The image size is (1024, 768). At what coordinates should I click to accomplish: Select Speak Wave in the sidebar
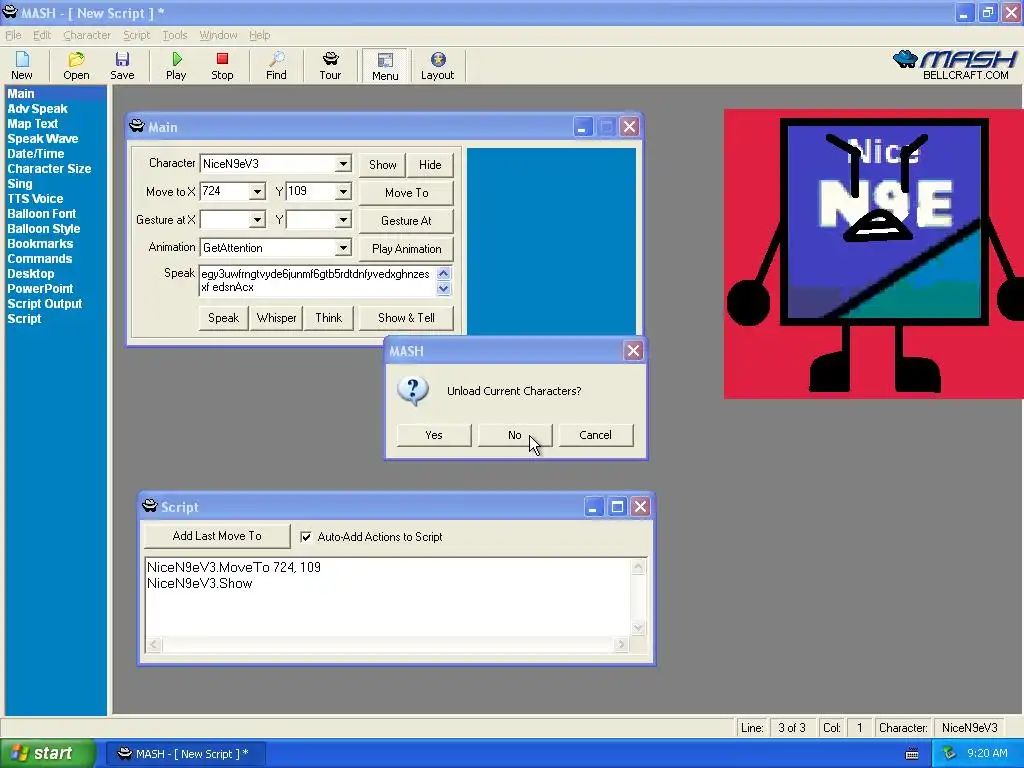click(42, 139)
